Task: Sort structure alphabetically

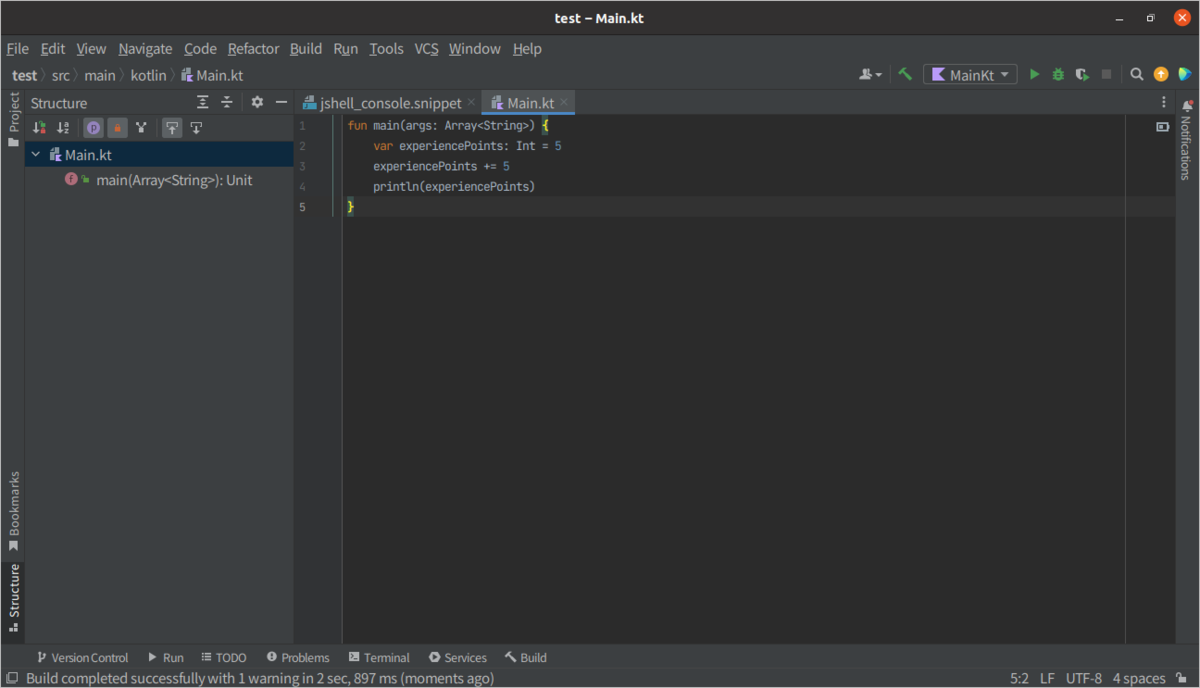Action: coord(63,128)
